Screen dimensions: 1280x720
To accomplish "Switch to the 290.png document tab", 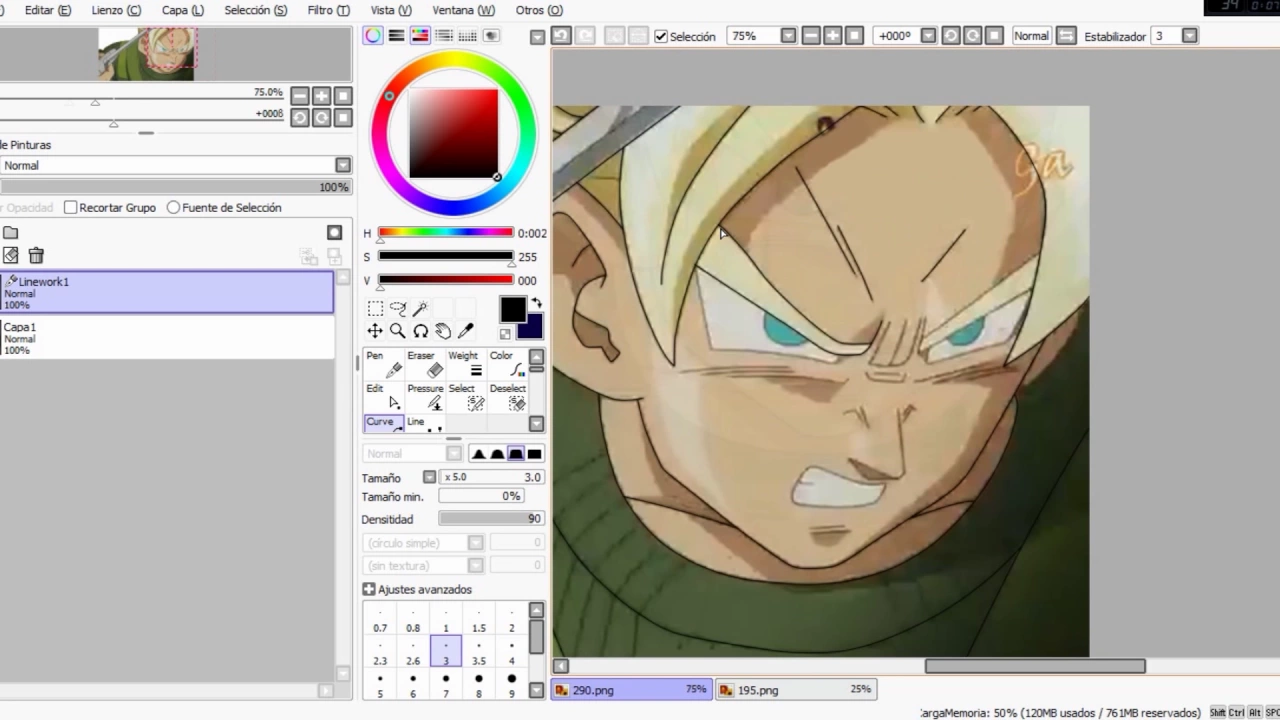I will (x=631, y=690).
